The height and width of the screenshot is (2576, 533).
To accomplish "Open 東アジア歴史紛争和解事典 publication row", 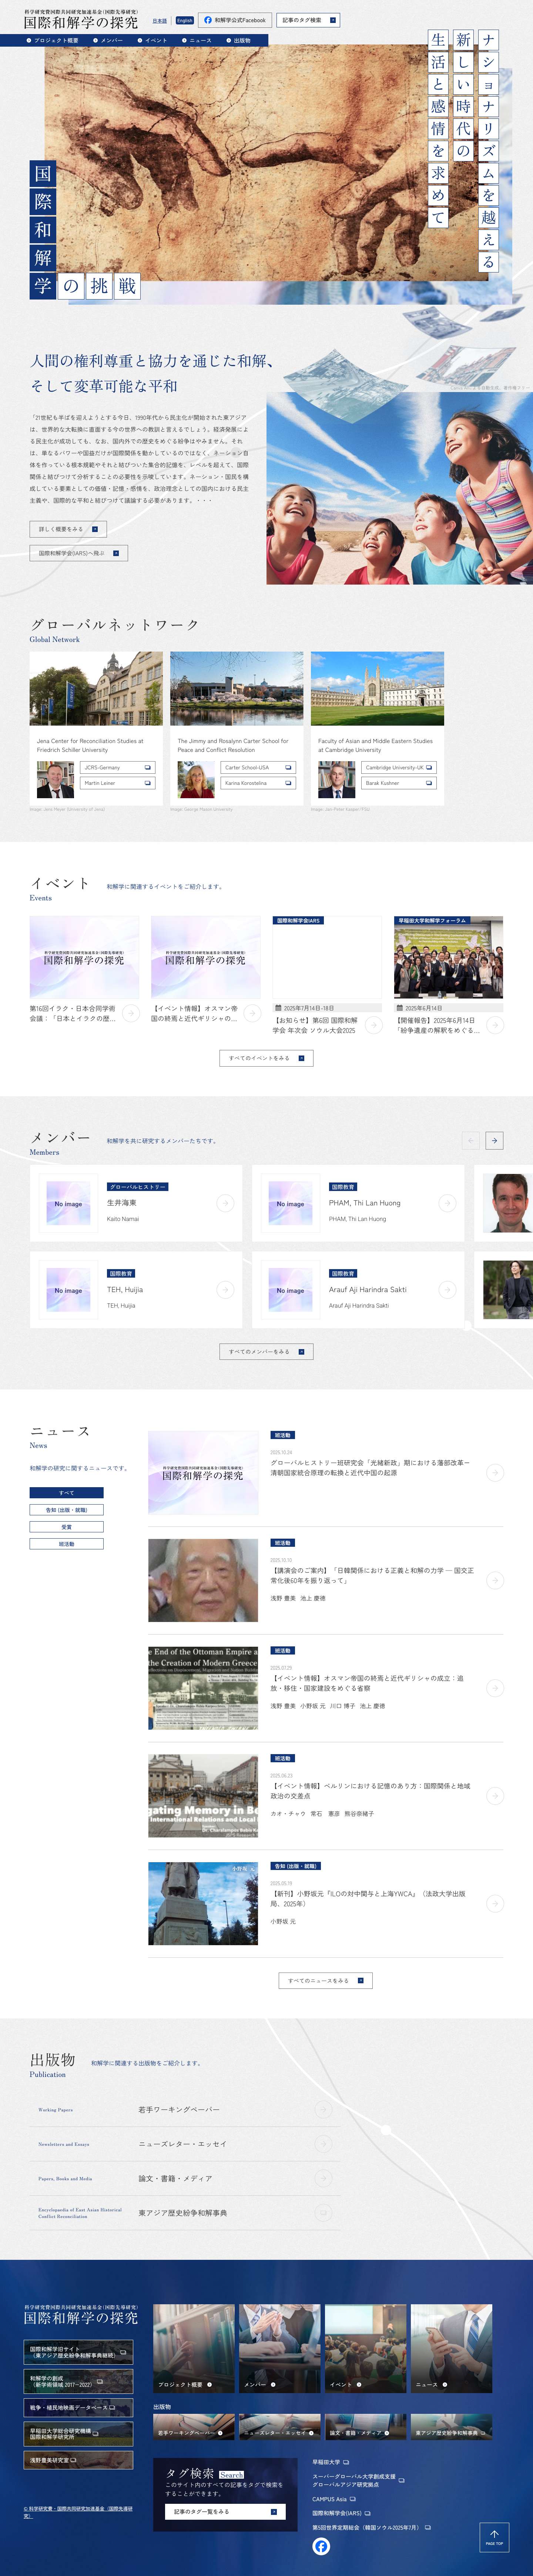I will click(185, 2213).
